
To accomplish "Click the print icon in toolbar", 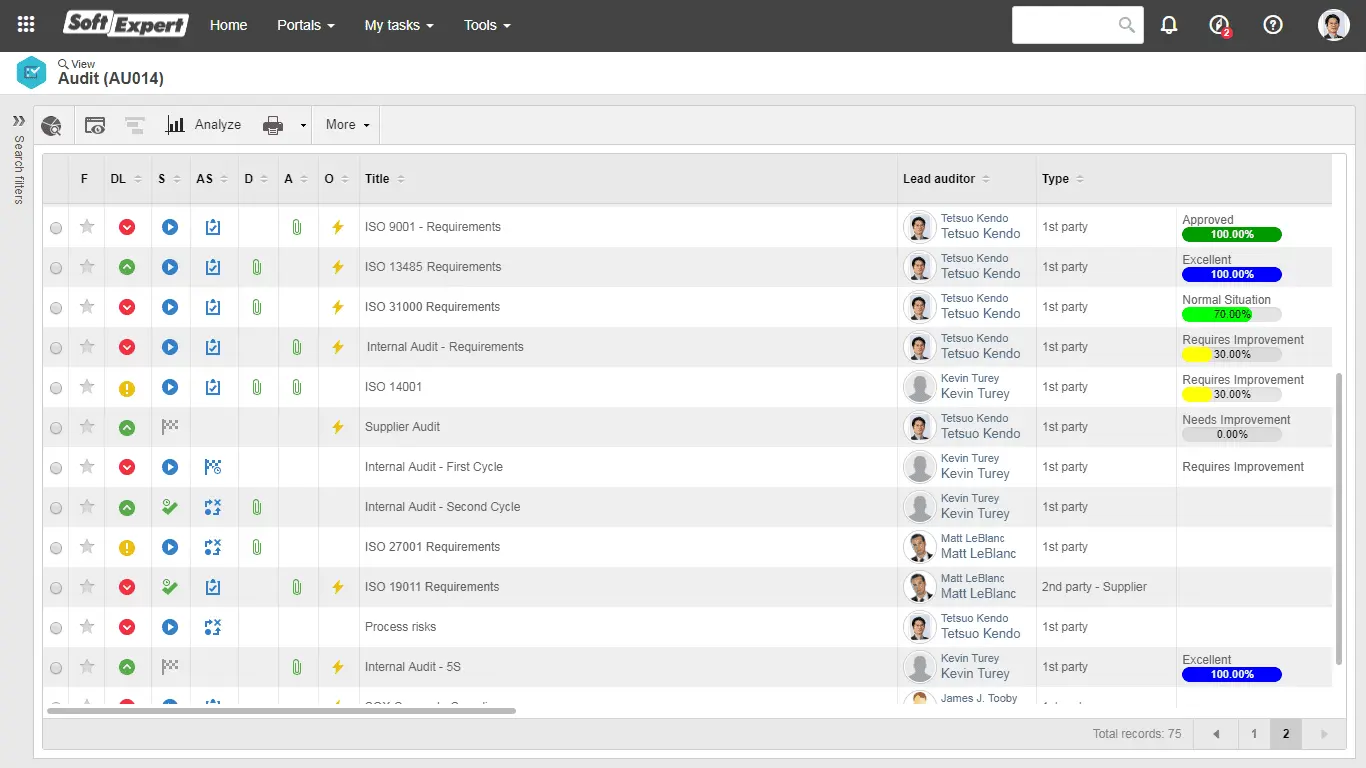I will pyautogui.click(x=273, y=125).
